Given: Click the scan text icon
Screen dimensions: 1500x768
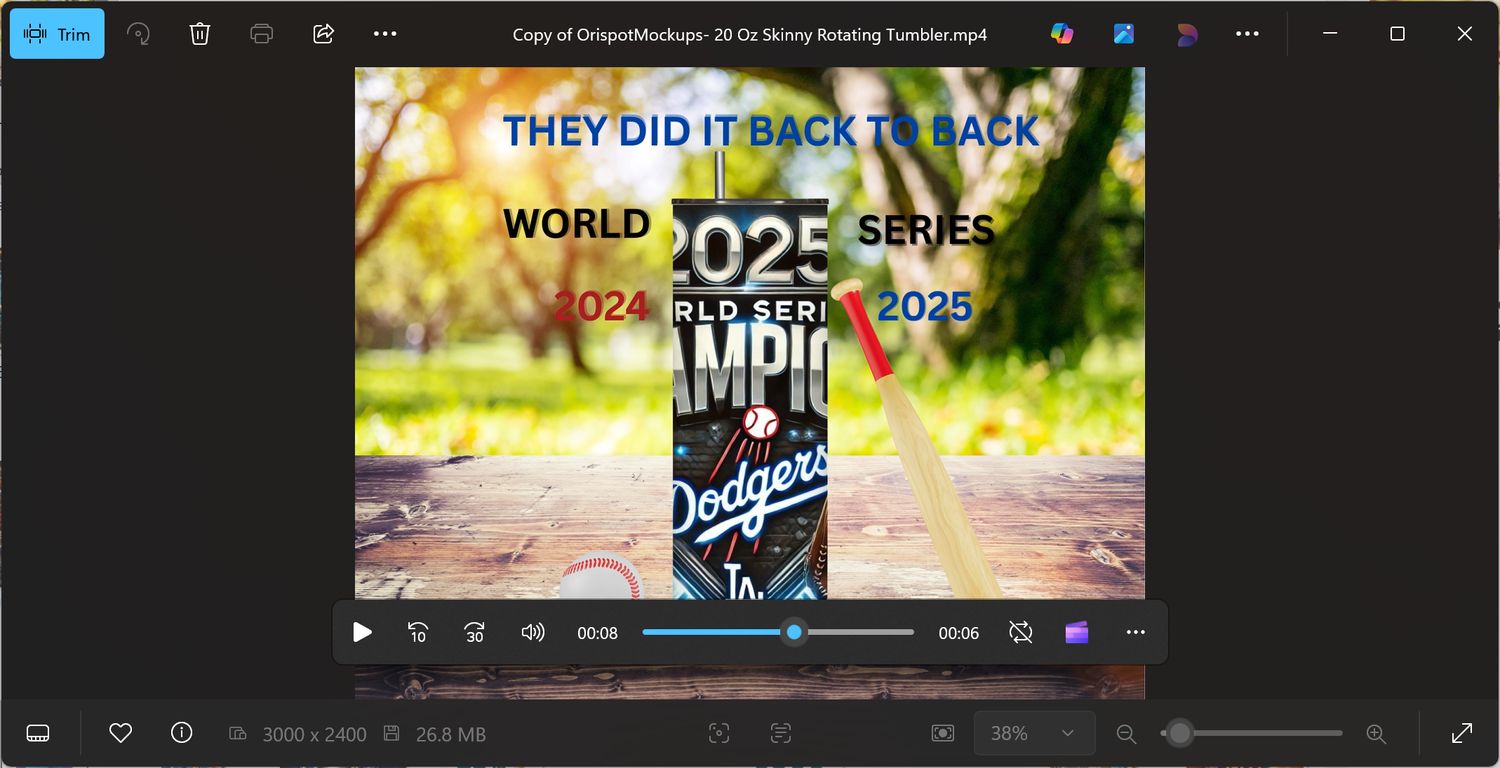Looking at the screenshot, I should click(781, 734).
